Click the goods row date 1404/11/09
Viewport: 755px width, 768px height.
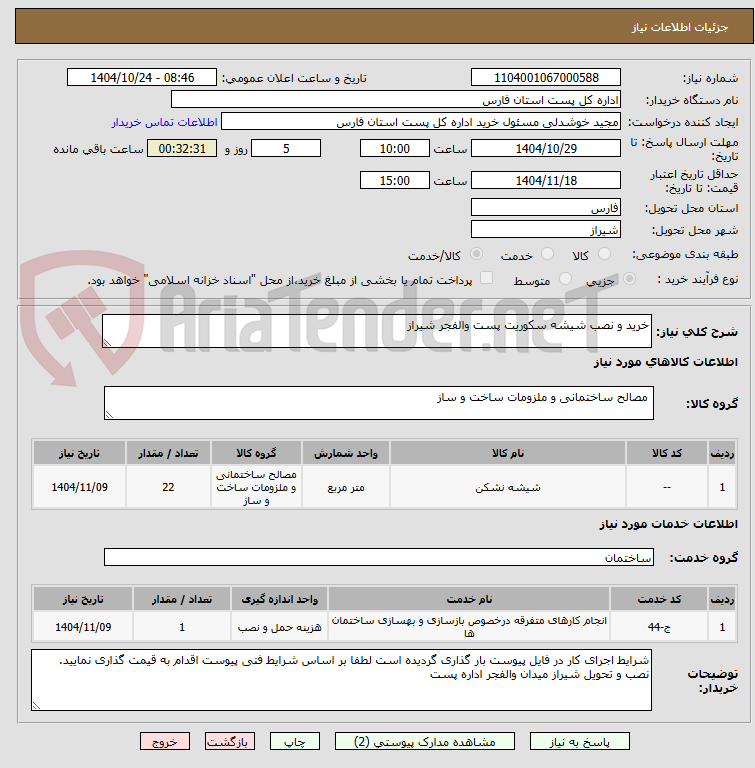pos(79,487)
